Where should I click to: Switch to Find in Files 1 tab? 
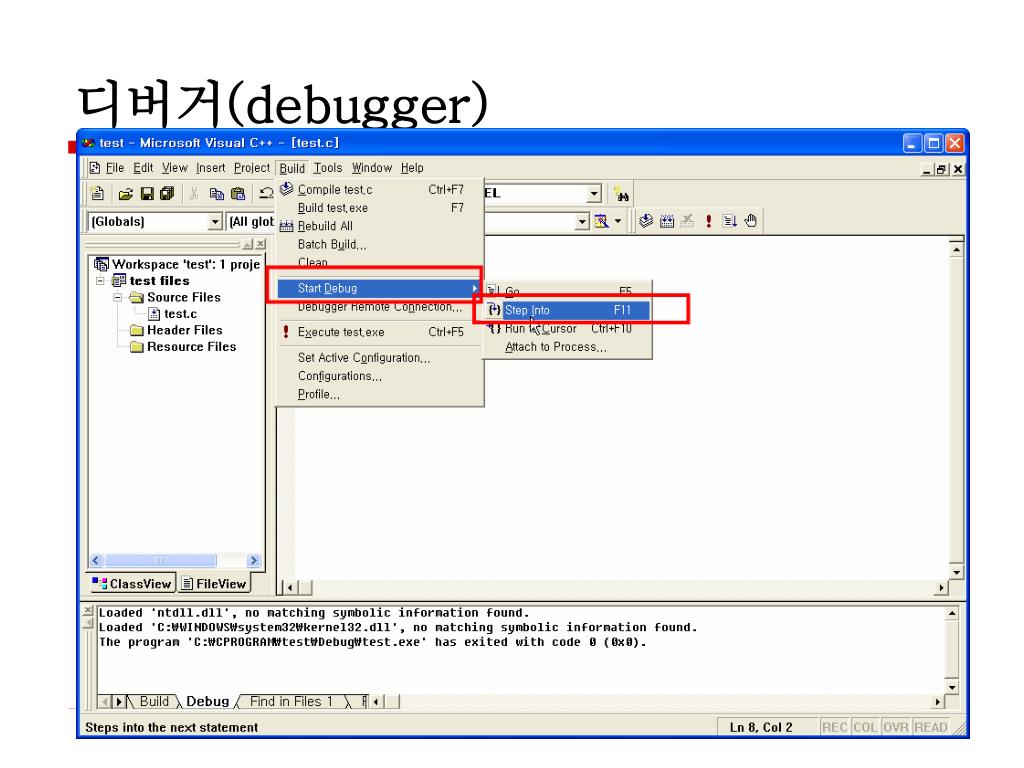[x=291, y=701]
